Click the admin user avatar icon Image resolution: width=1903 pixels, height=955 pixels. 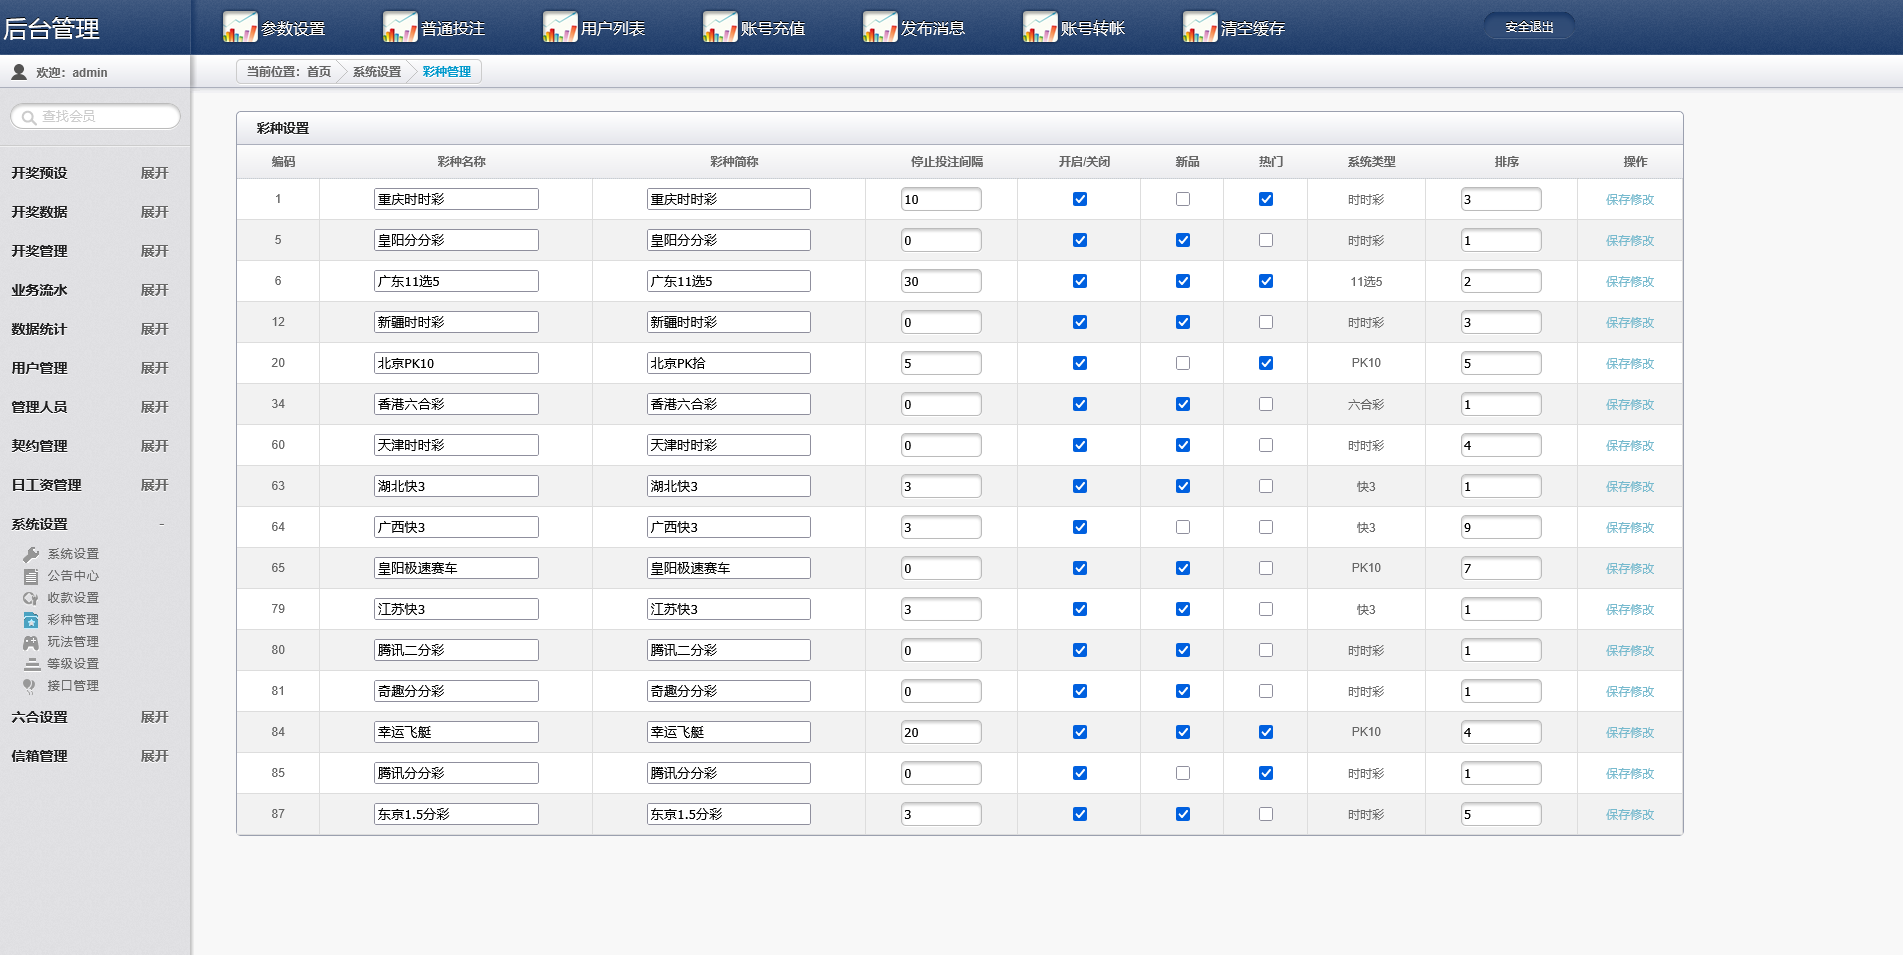19,72
